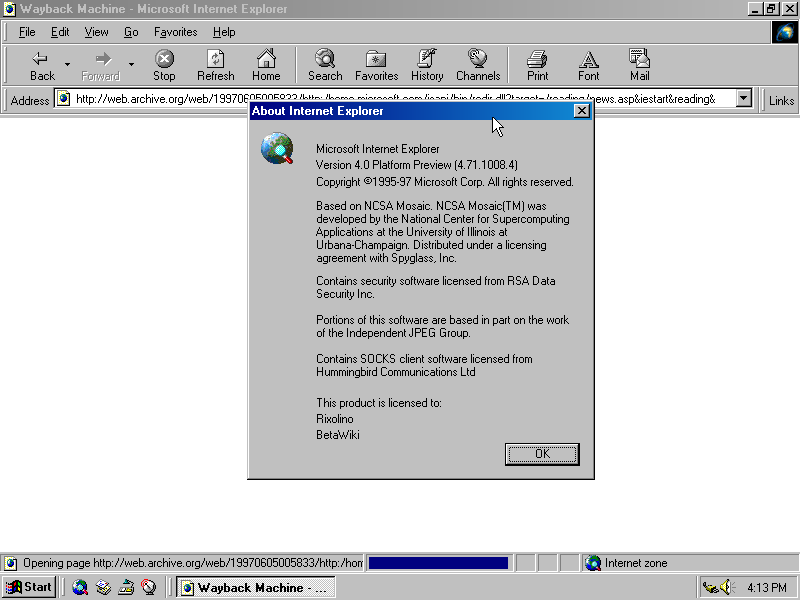The height and width of the screenshot is (600, 800).
Task: Open the Search toolbar button
Action: point(325,65)
